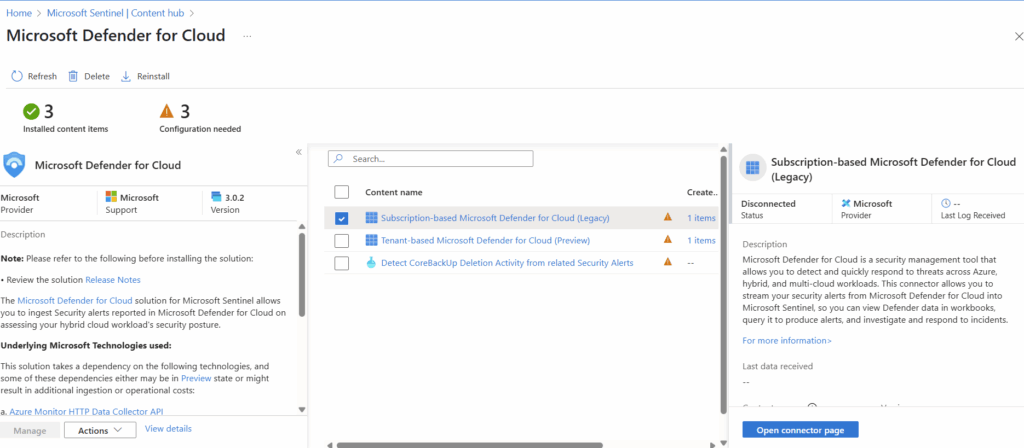Click the green installed items checkmark icon
This screenshot has height=448, width=1024.
tap(31, 112)
